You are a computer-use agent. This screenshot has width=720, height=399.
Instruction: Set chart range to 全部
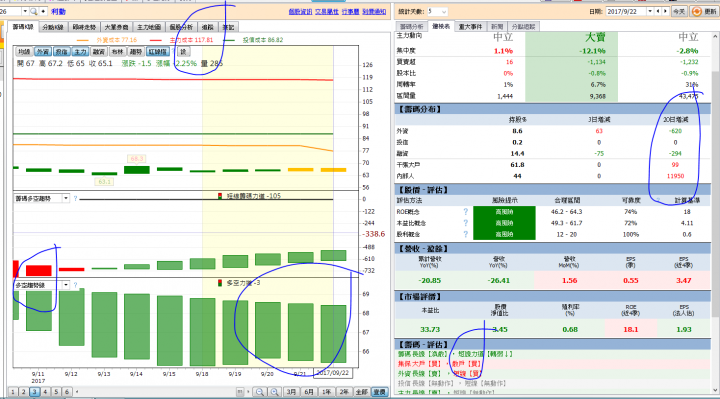pyautogui.click(x=361, y=392)
